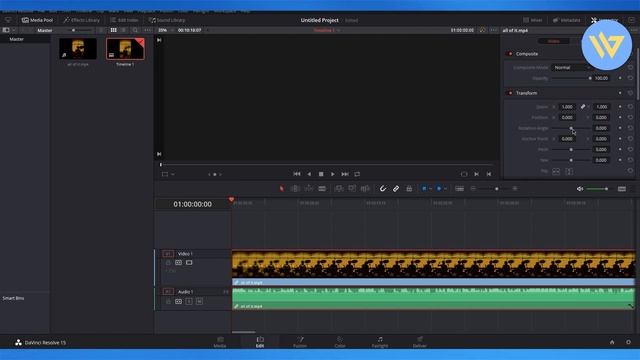Click the Overwrite clip icon
The image size is (640, 360).
352,189
